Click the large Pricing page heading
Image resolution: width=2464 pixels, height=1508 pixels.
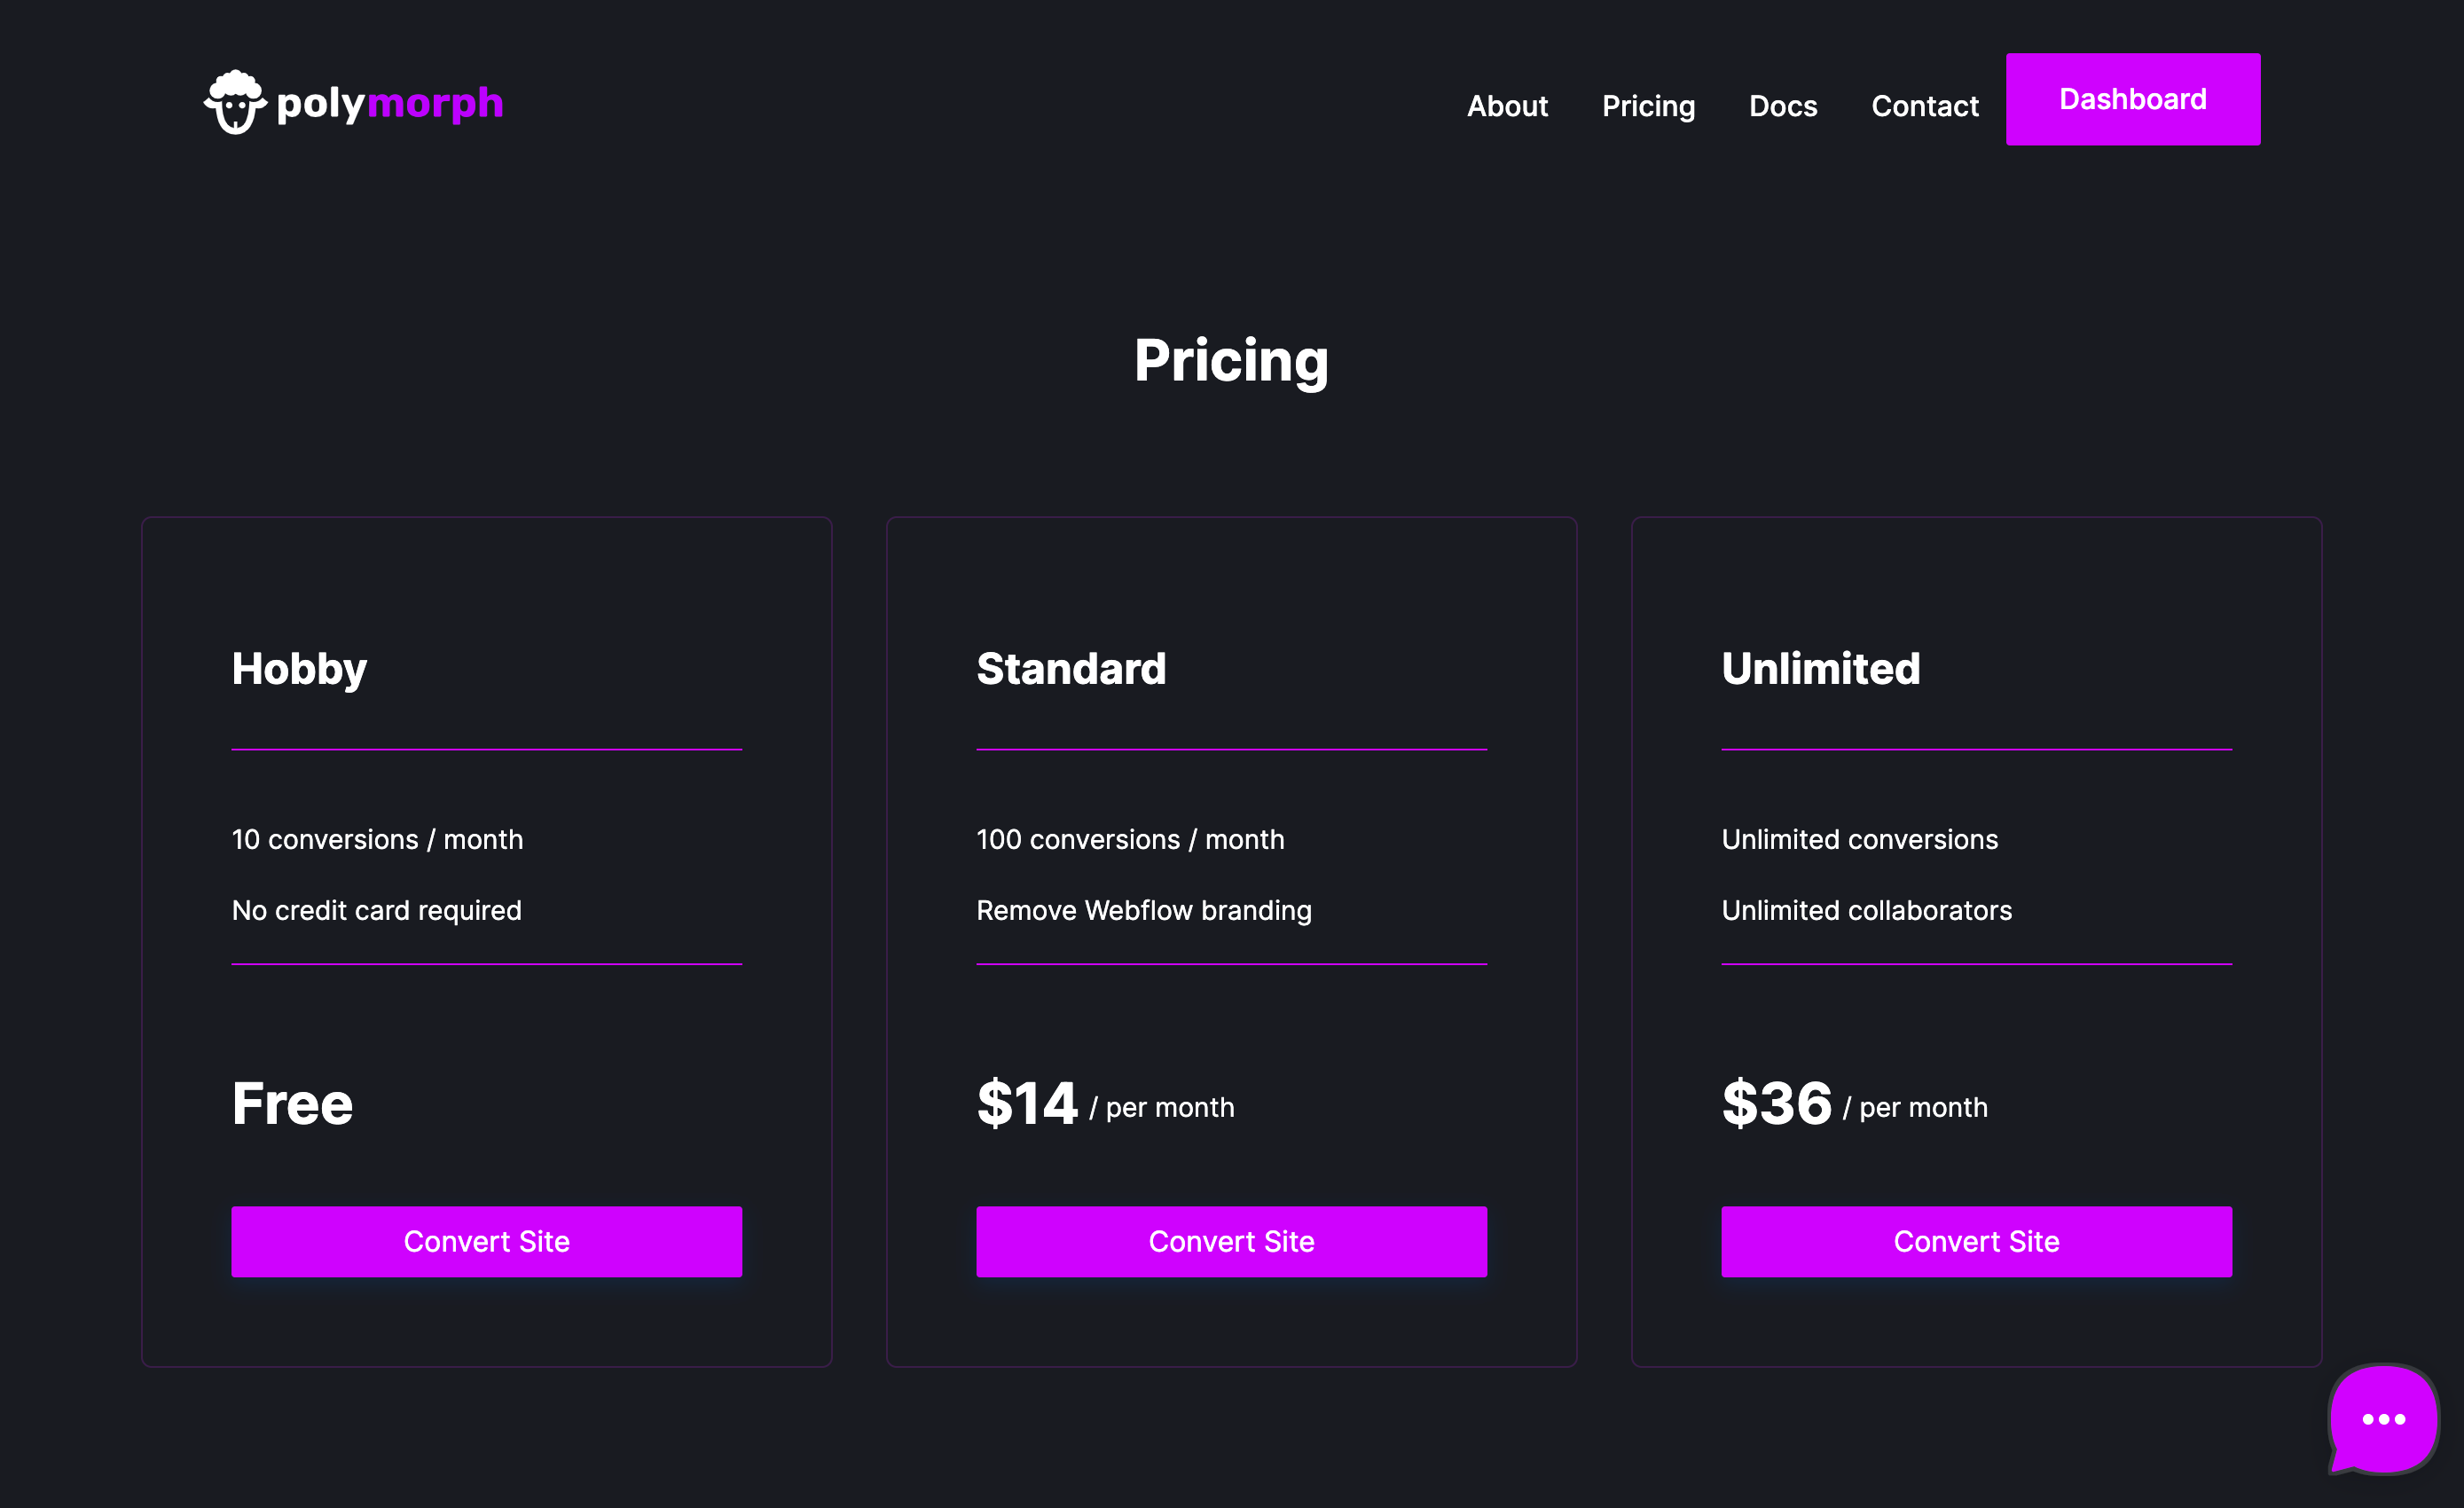pos(1231,360)
